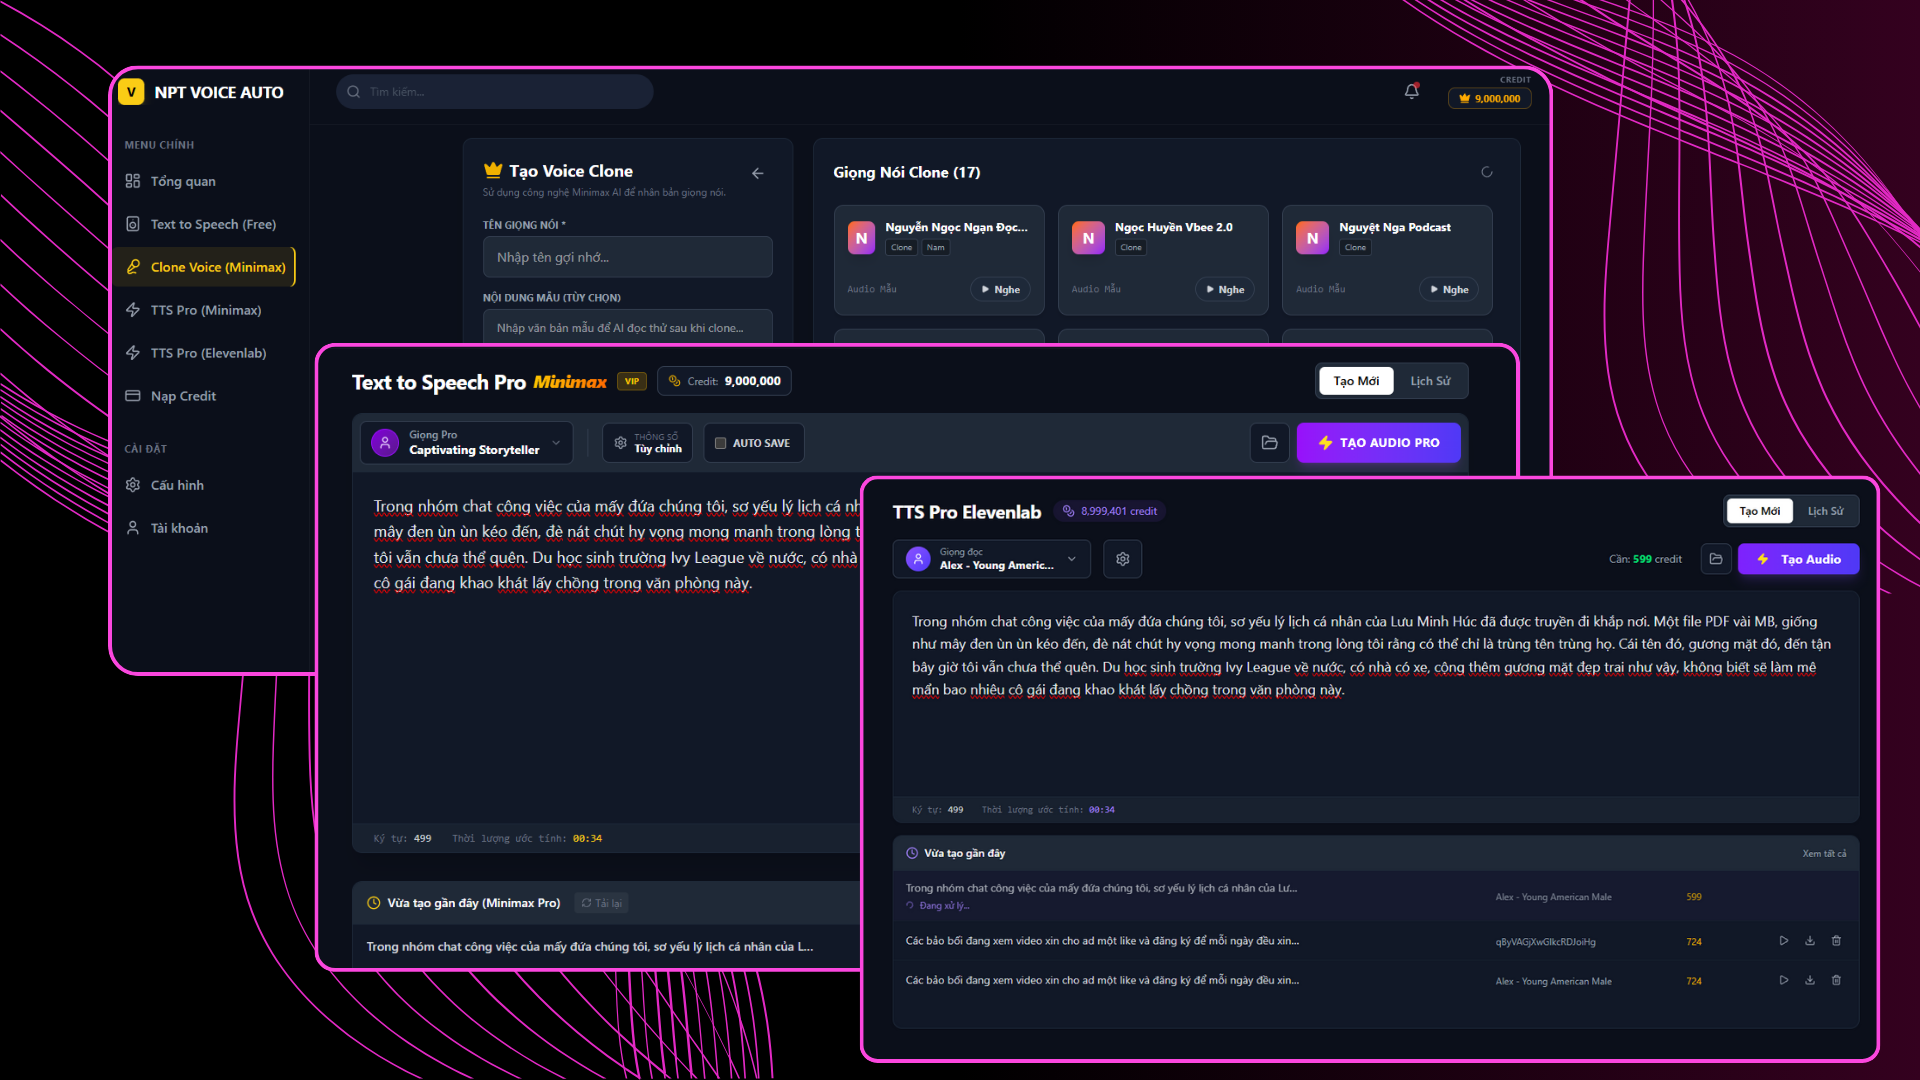Open TTS Pro (Elevenlab) in sidebar

tap(208, 353)
